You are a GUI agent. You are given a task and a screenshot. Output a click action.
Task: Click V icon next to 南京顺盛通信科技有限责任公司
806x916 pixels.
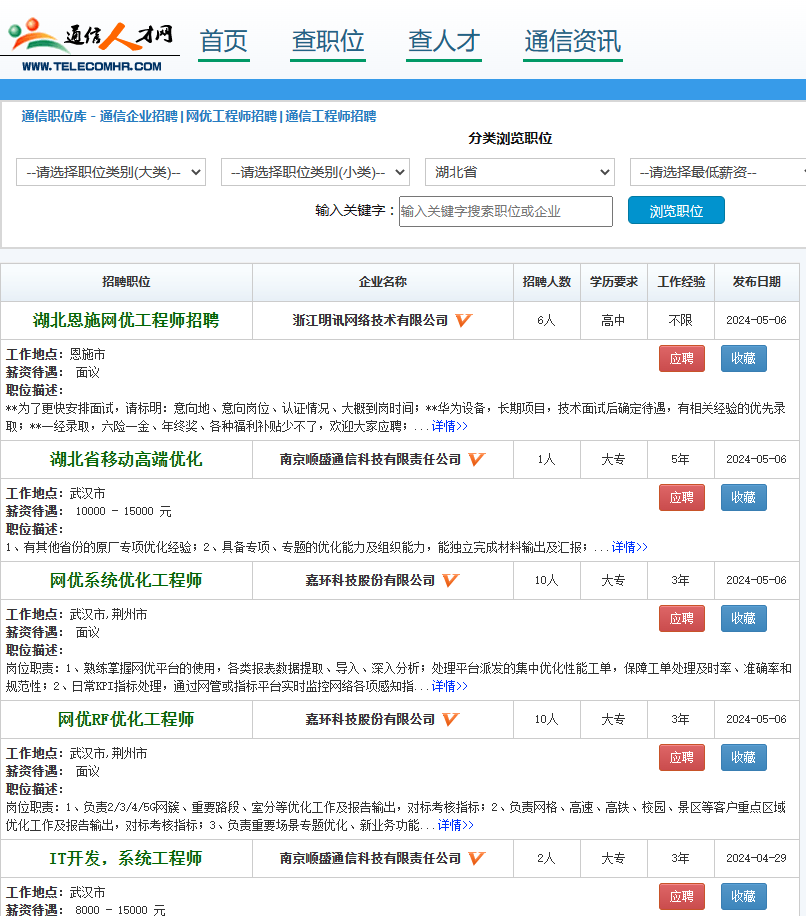[476, 460]
